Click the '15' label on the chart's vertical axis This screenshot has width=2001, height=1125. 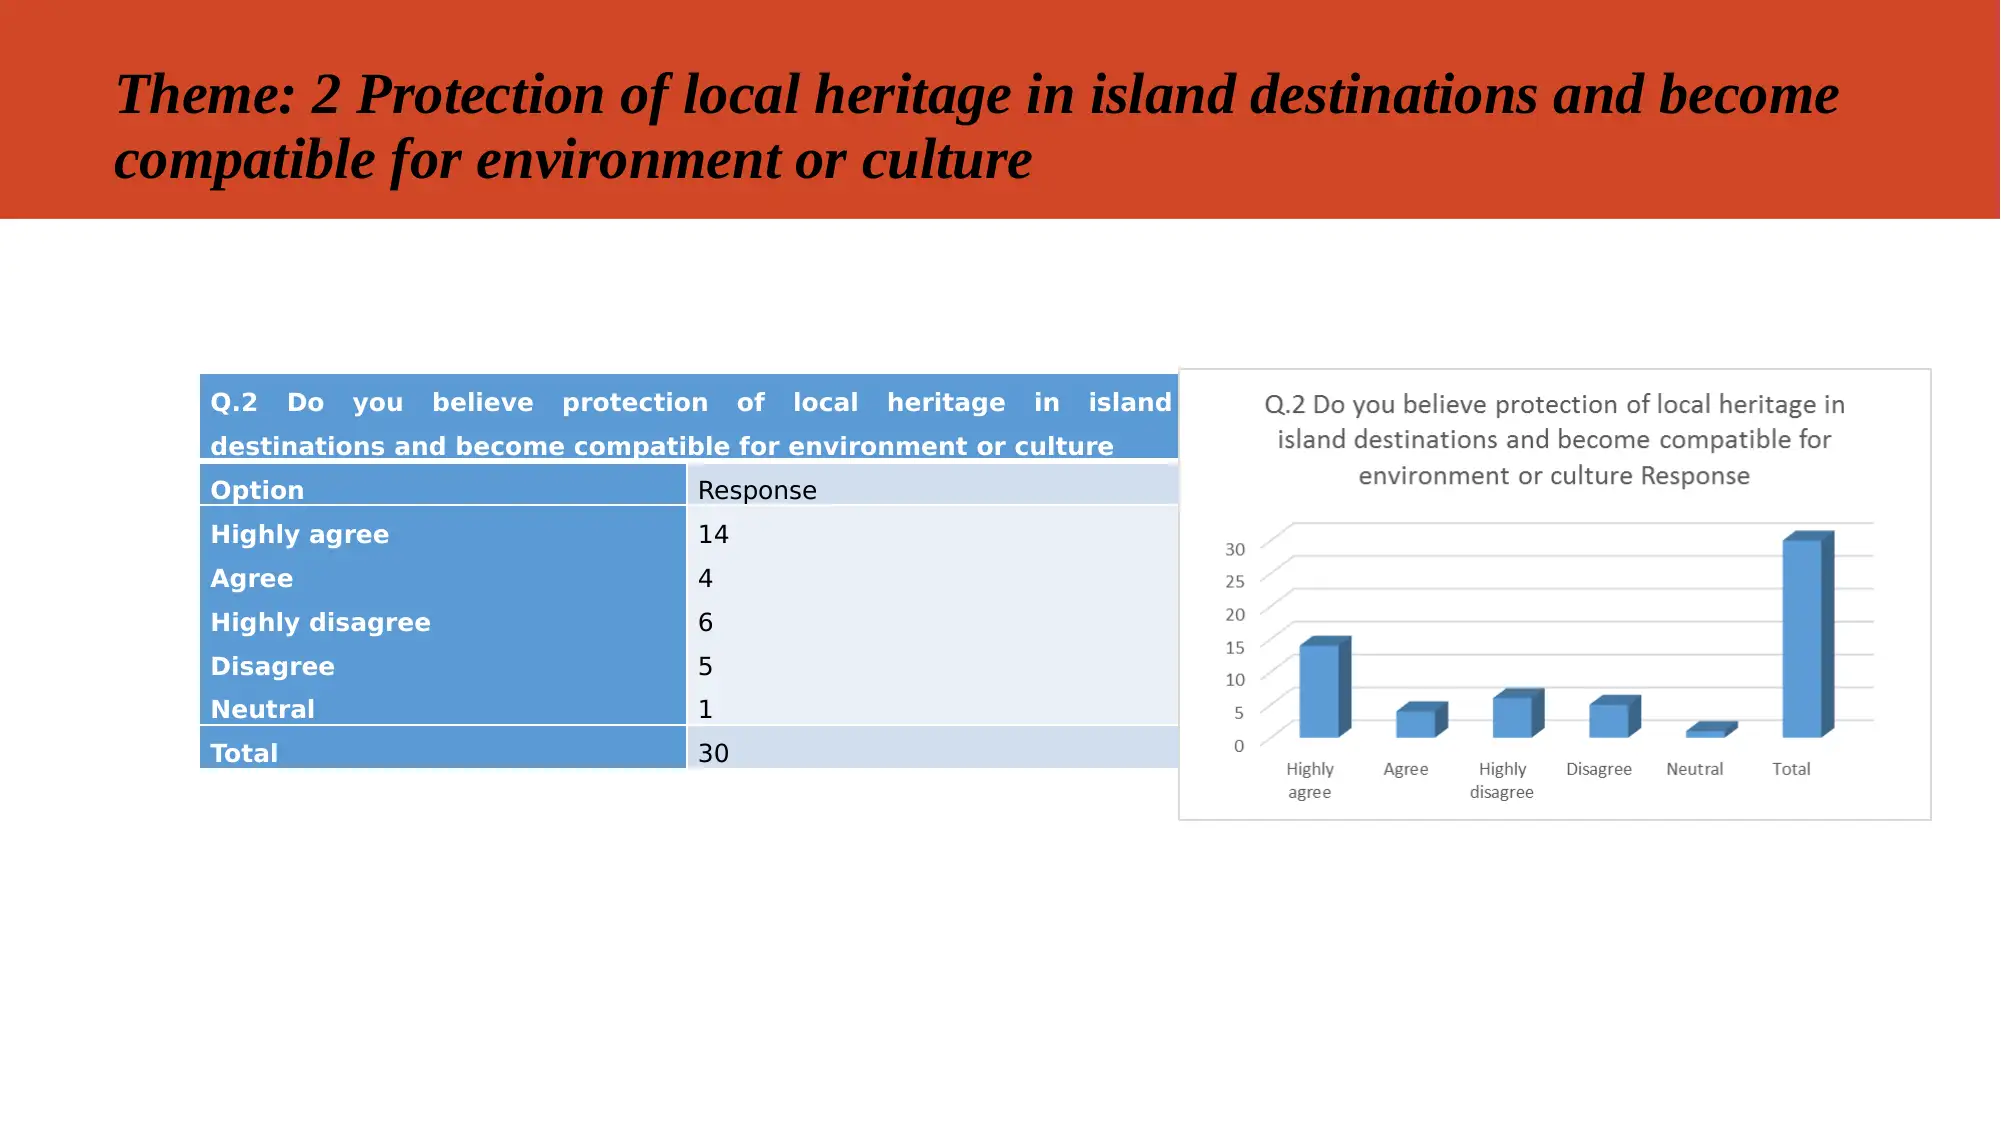(x=1235, y=647)
